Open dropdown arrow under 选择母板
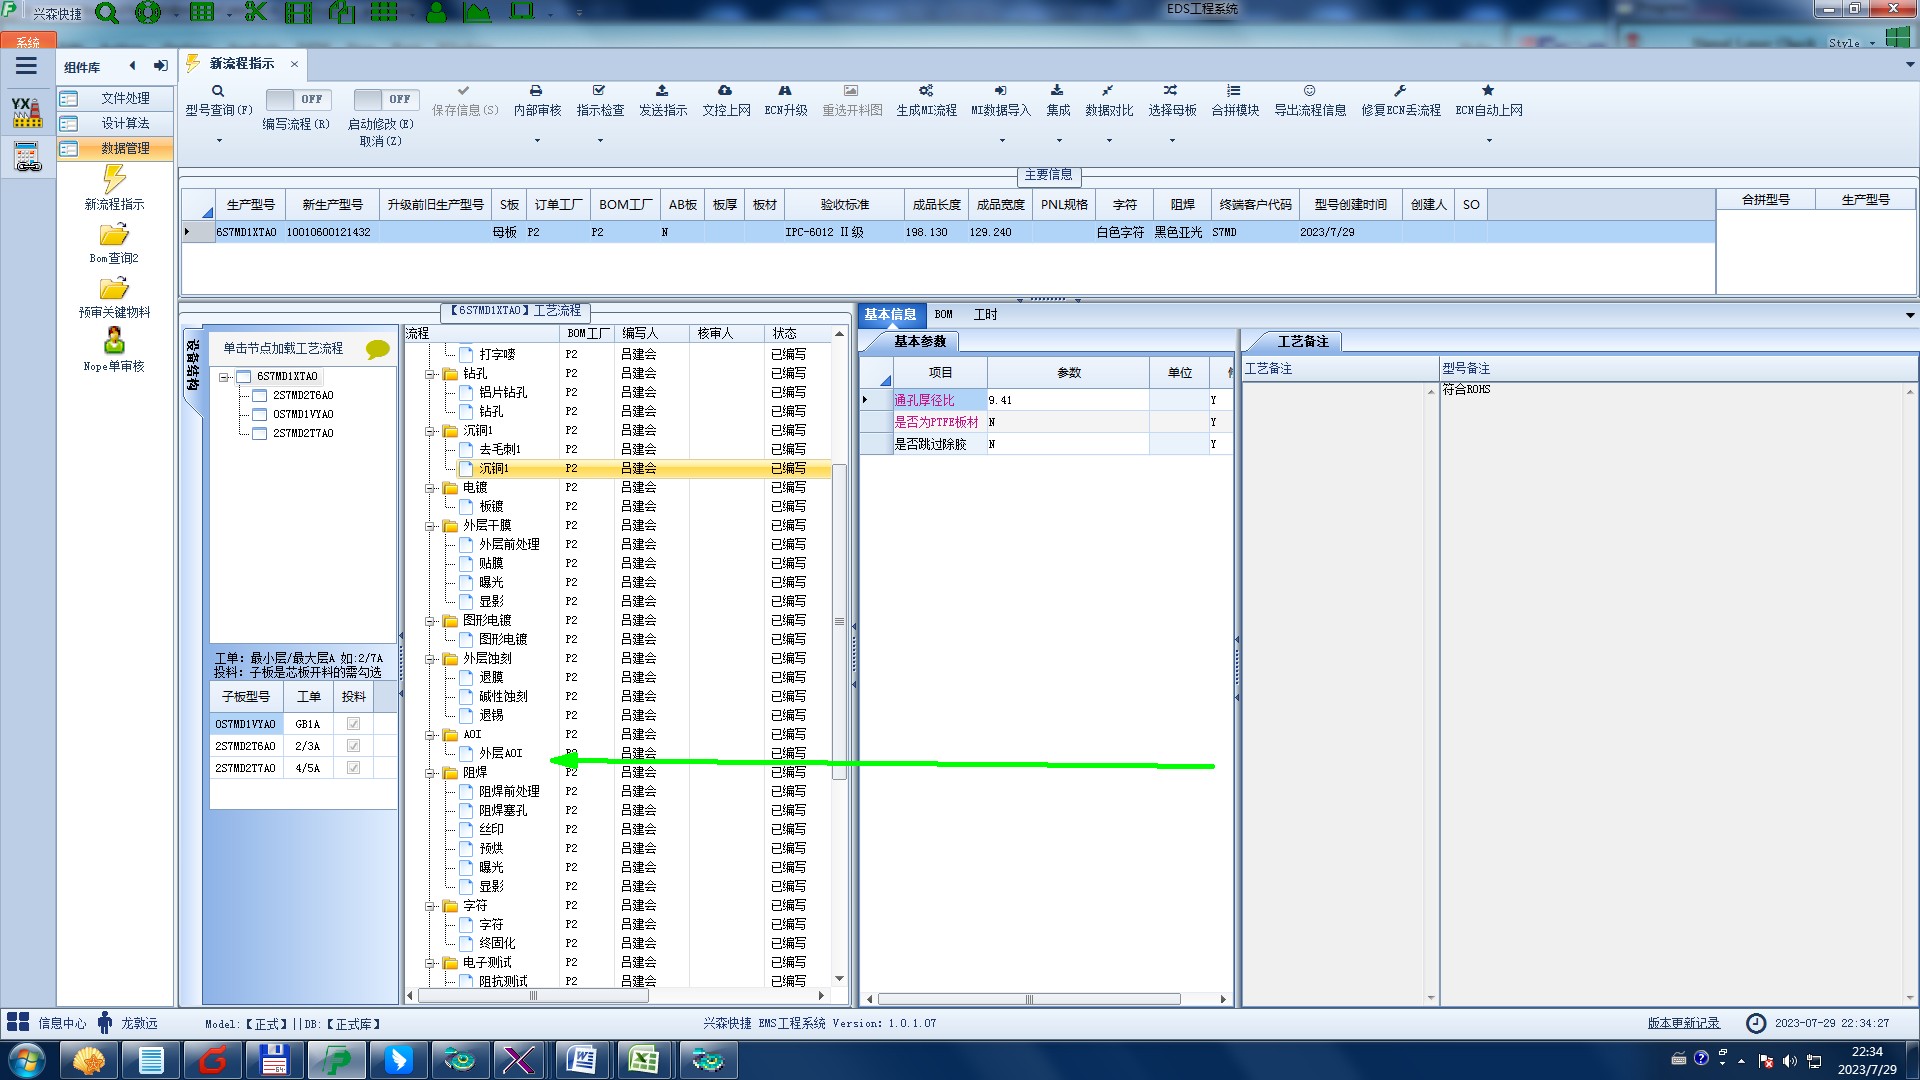This screenshot has height=1080, width=1920. [x=1172, y=141]
